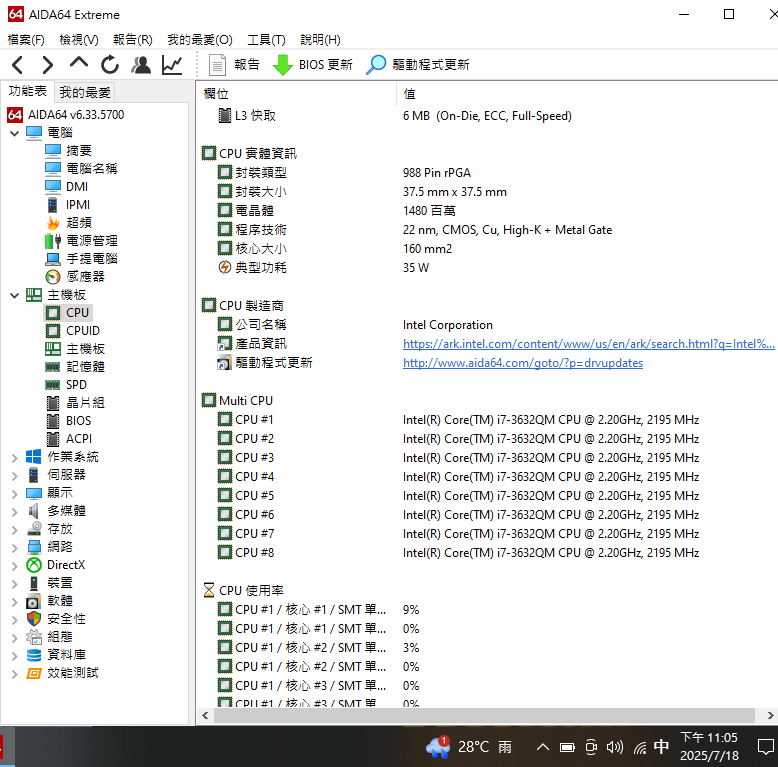The height and width of the screenshot is (767, 778).
Task: Expand the 安全性 node
Action: 14,620
